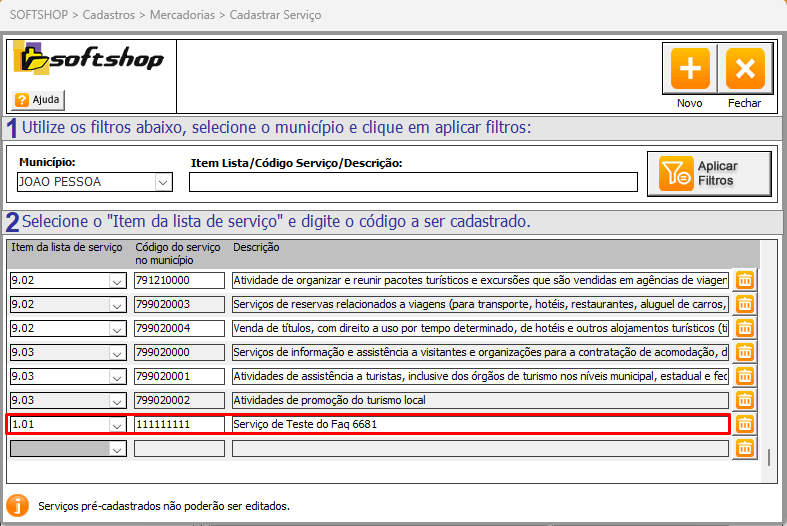Screen dimensions: 787x526
Task: Click the Softshop logo
Action: tap(88, 59)
